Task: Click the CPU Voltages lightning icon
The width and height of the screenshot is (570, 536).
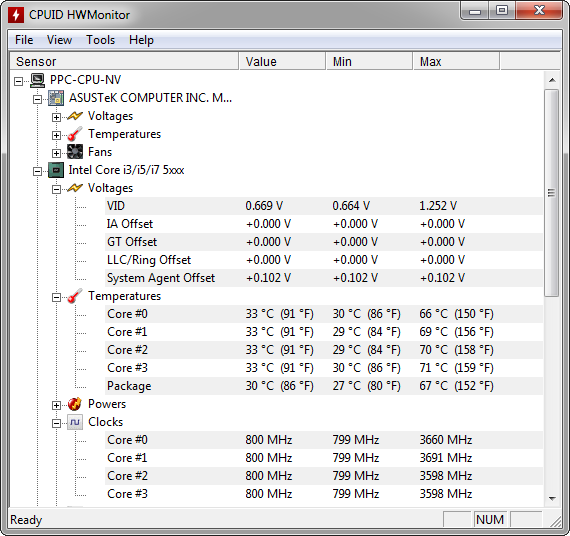Action: [x=75, y=188]
